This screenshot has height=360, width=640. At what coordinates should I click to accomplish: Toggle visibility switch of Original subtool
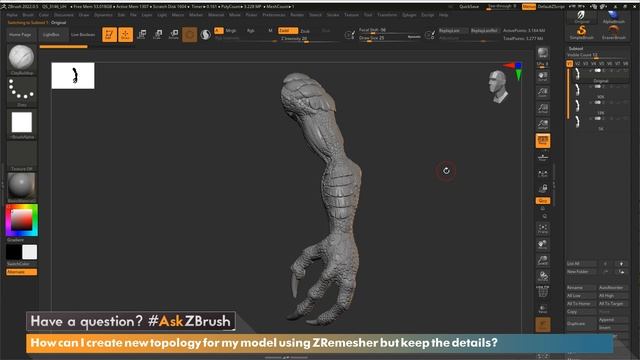pyautogui.click(x=598, y=71)
